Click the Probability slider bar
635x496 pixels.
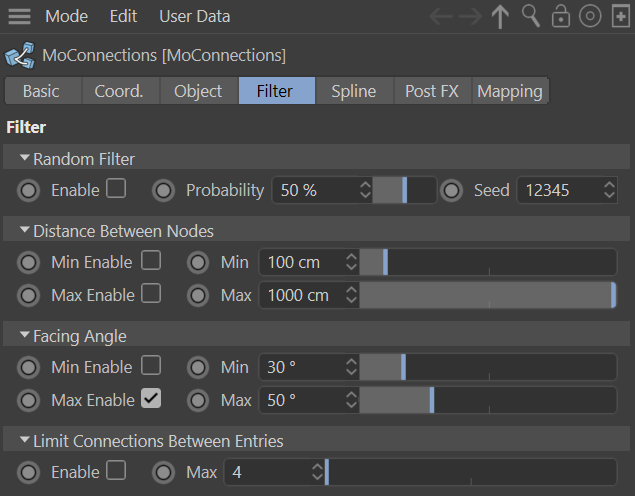404,190
